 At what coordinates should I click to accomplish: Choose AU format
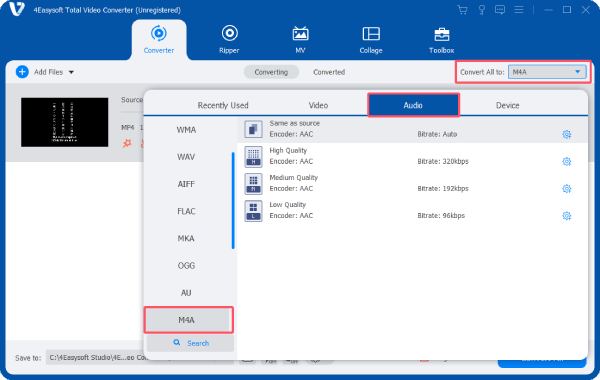pos(186,293)
